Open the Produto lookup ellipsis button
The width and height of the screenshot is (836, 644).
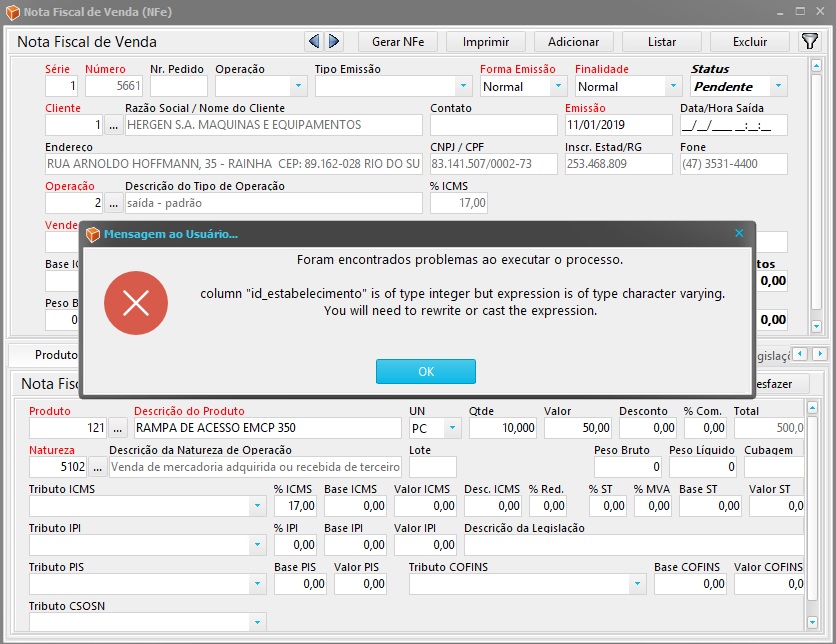[x=117, y=428]
